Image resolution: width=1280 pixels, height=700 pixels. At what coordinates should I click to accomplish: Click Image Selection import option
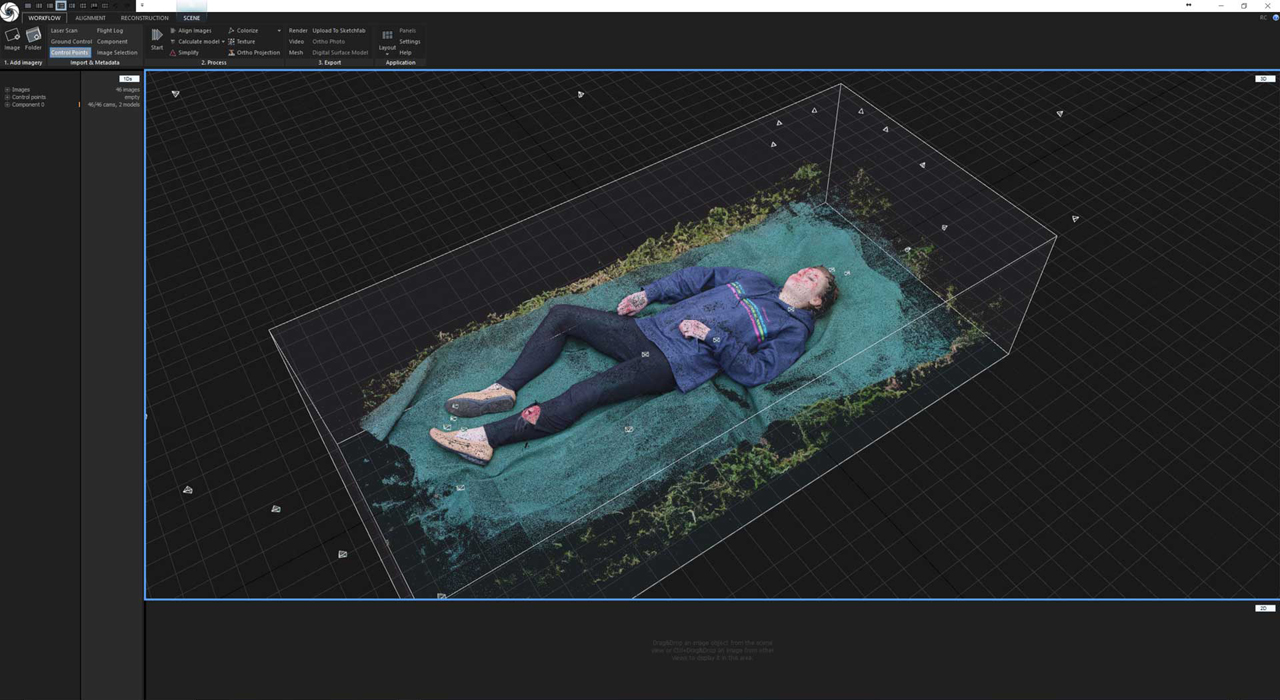[x=117, y=53]
